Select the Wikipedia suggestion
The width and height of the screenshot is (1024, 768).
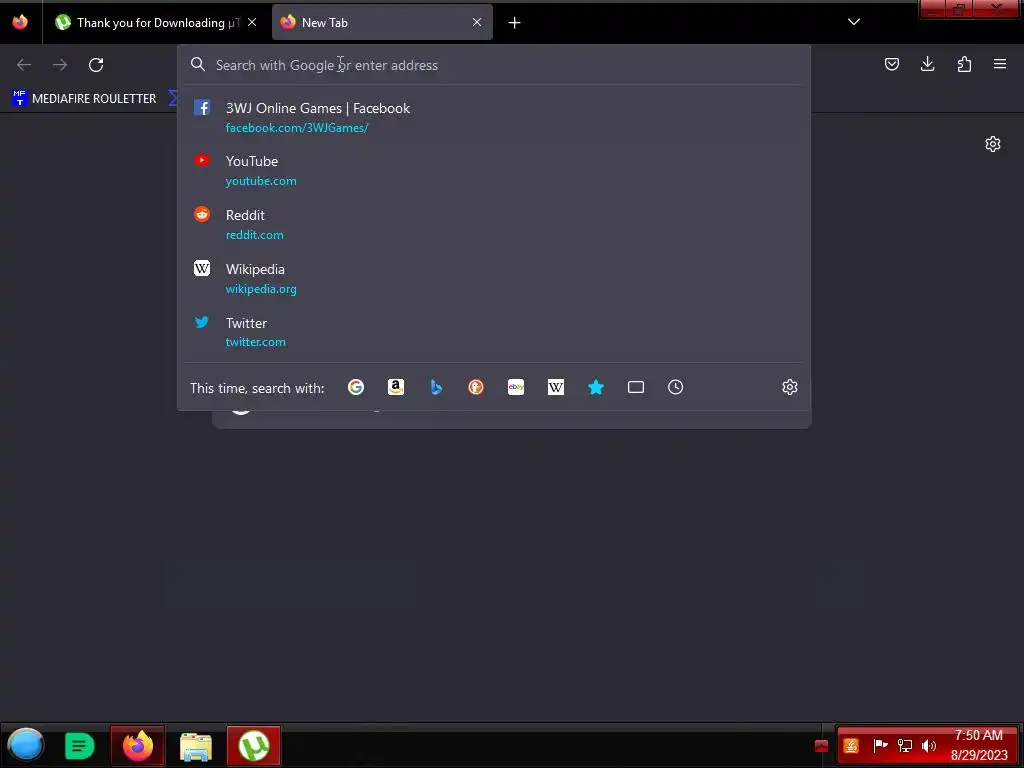click(x=494, y=279)
